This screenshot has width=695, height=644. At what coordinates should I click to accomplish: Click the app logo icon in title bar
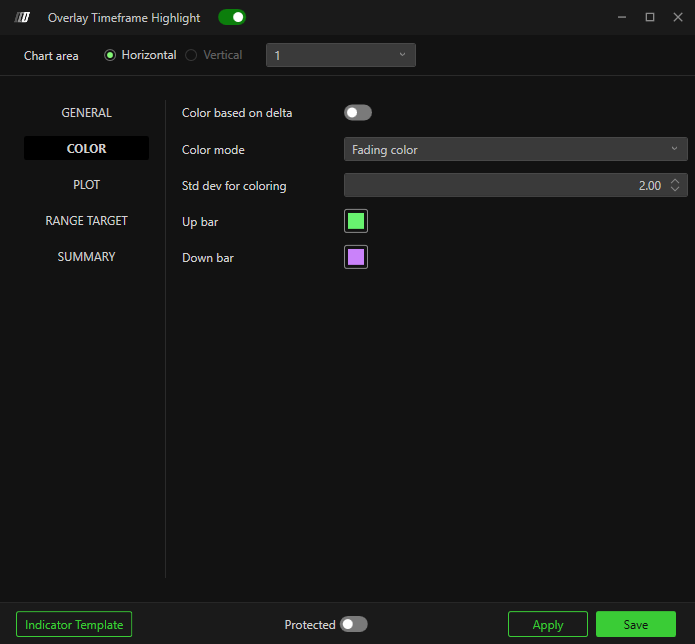click(23, 18)
